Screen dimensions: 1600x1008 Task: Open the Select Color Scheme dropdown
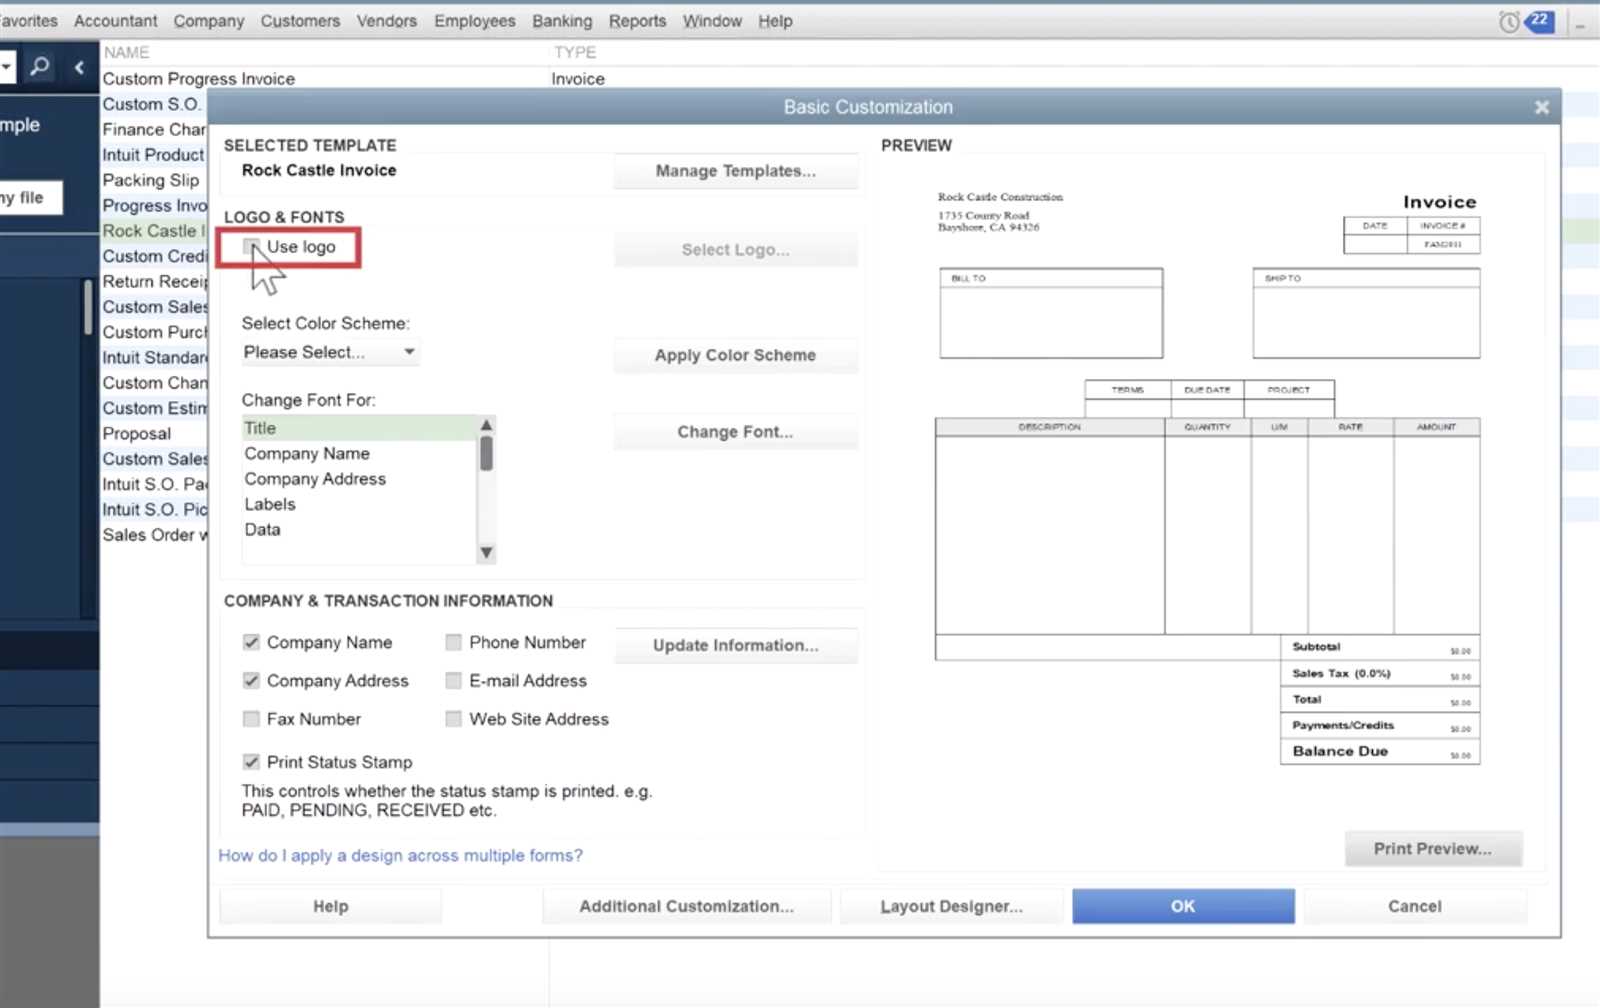point(330,352)
